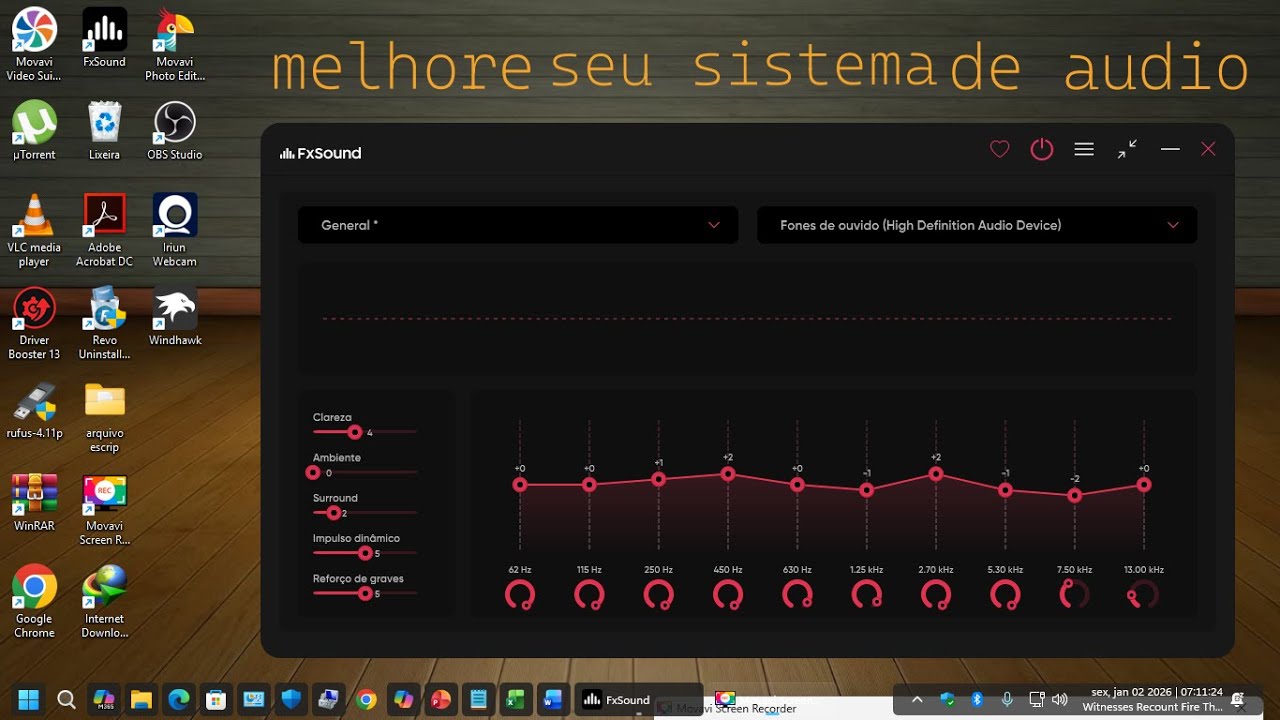
Task: Click the 7.50 kHz frequency knob
Action: 1075,595
